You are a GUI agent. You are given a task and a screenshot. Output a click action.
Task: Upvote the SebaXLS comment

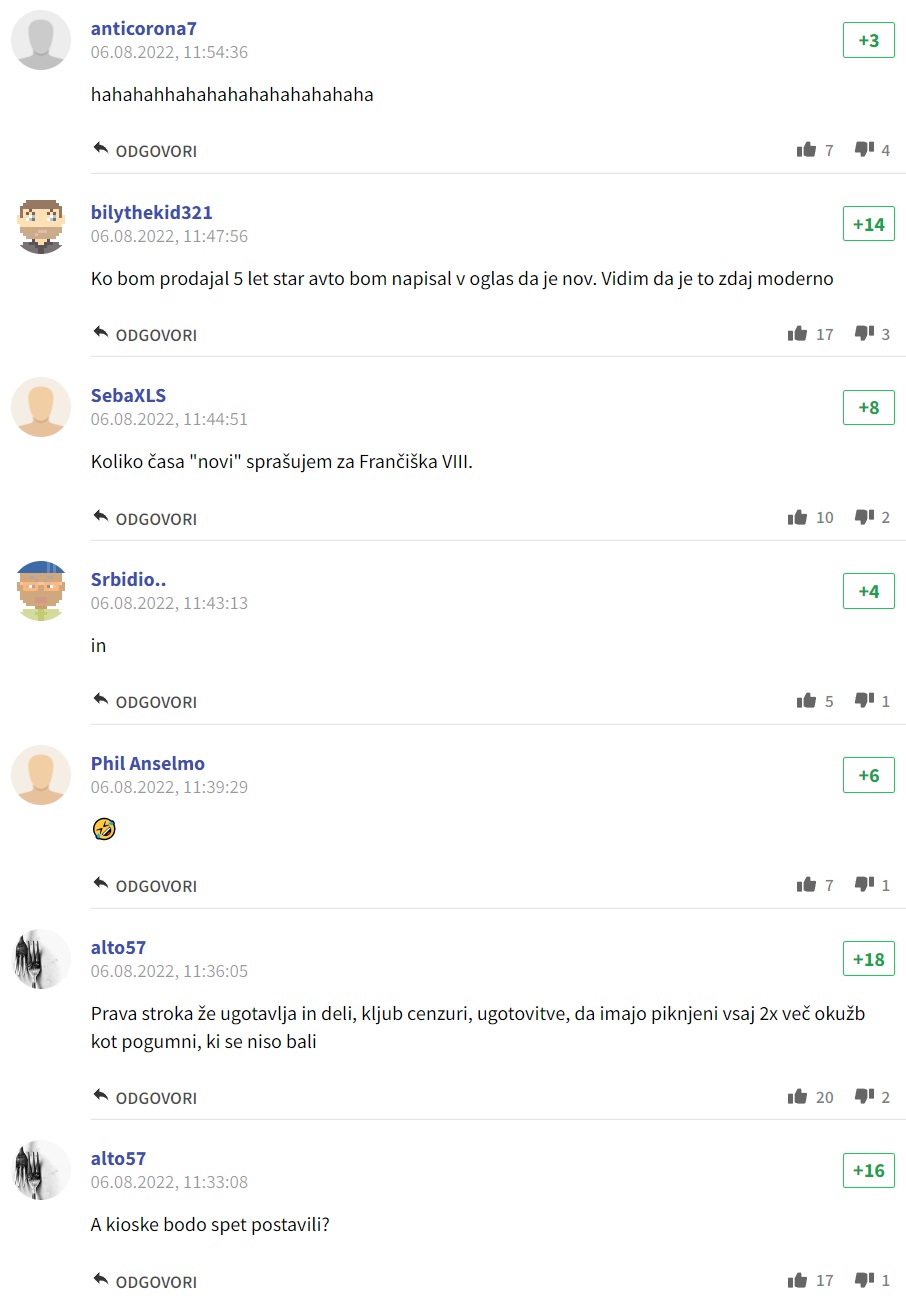(x=798, y=518)
